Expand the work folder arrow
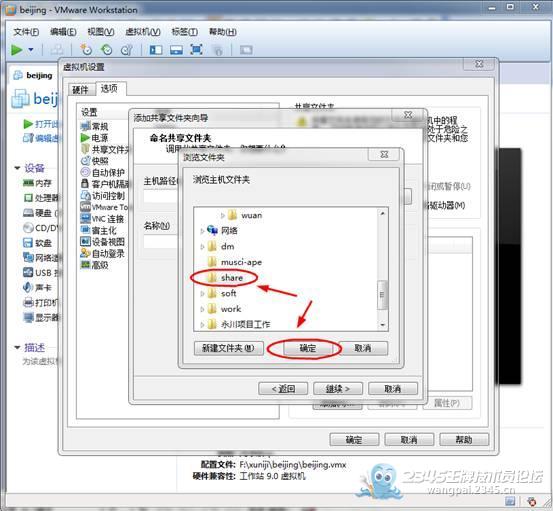The image size is (553, 511). [202, 309]
